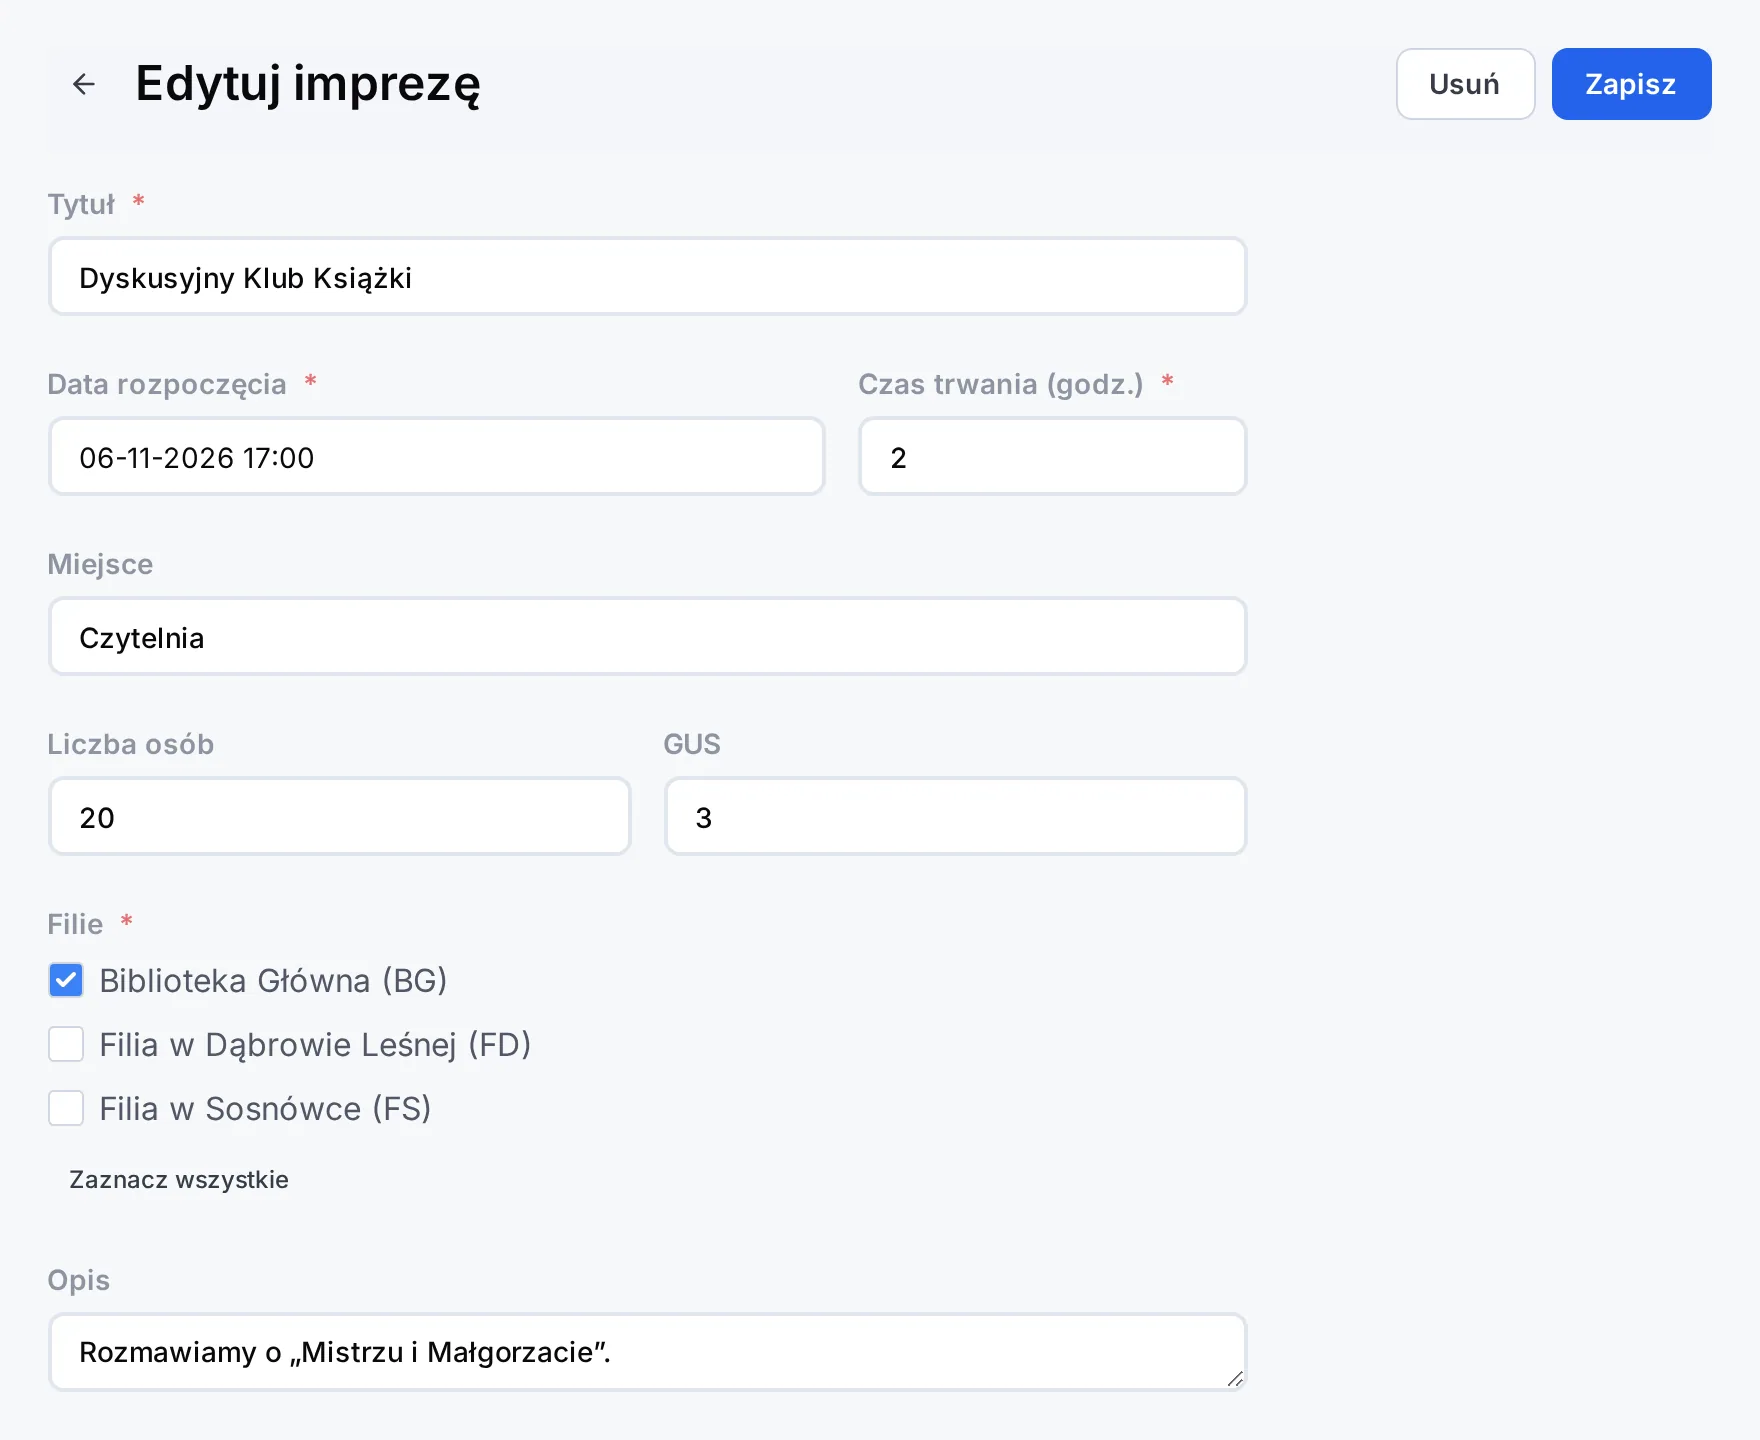Grab the Opis textarea resize handle
Viewport: 1760px width, 1440px height.
[1235, 1379]
